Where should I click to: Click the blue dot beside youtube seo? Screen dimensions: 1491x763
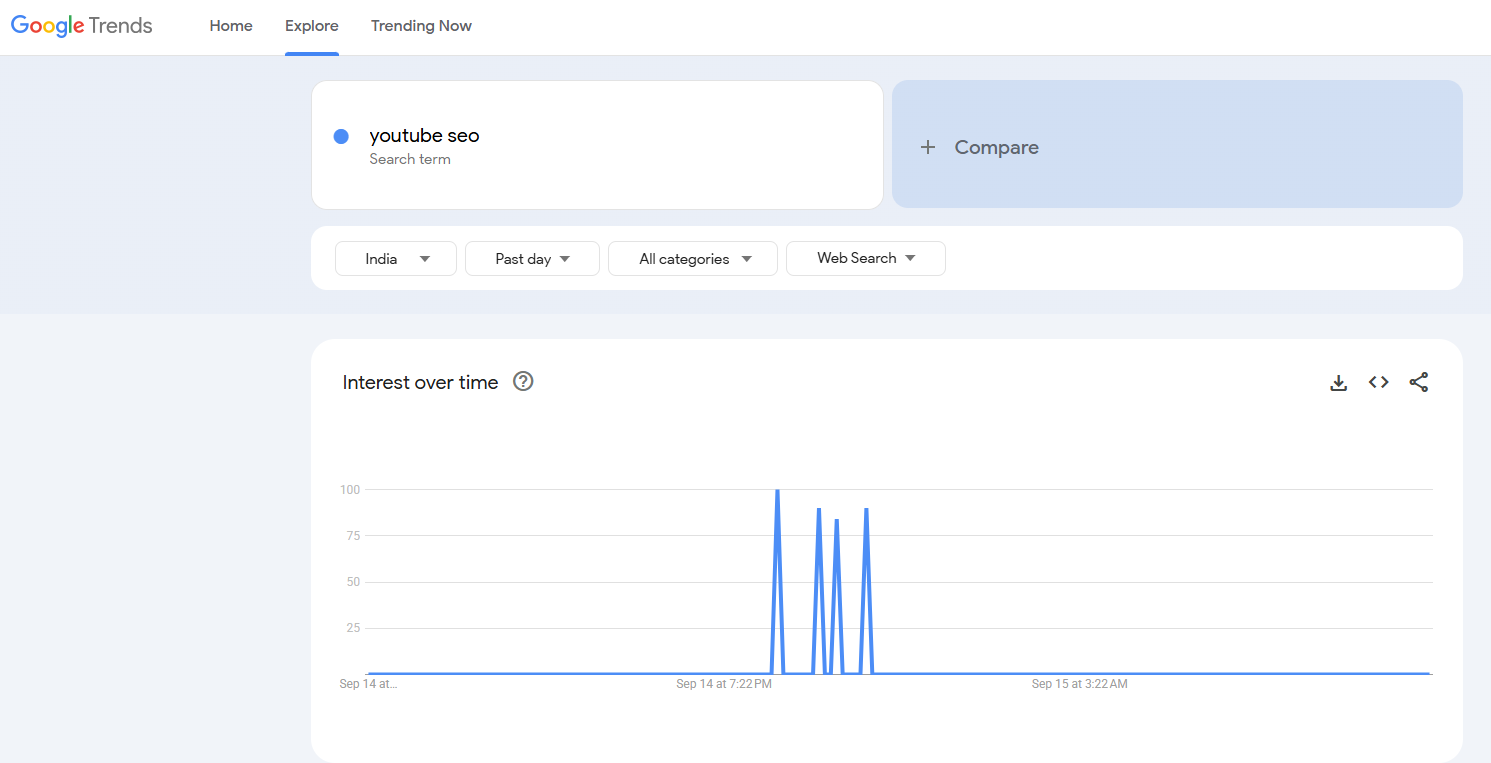coord(341,136)
